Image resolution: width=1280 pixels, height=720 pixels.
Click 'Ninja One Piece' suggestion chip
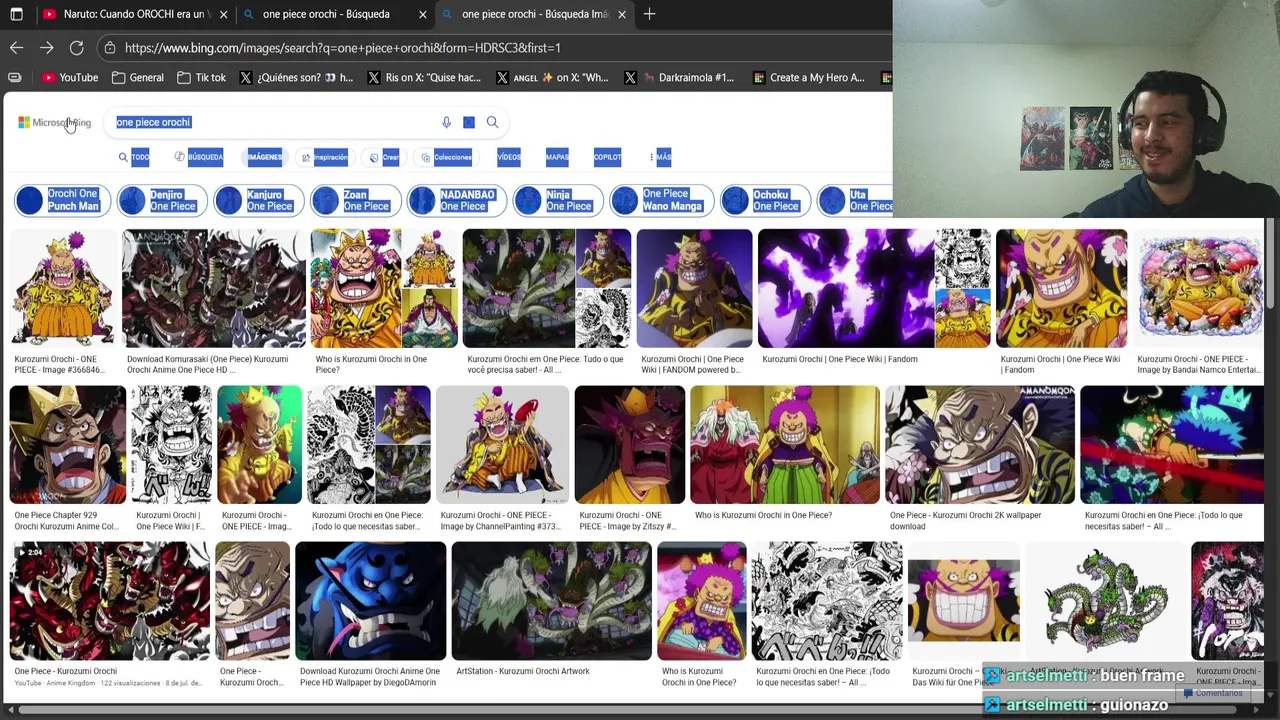pyautogui.click(x=557, y=200)
